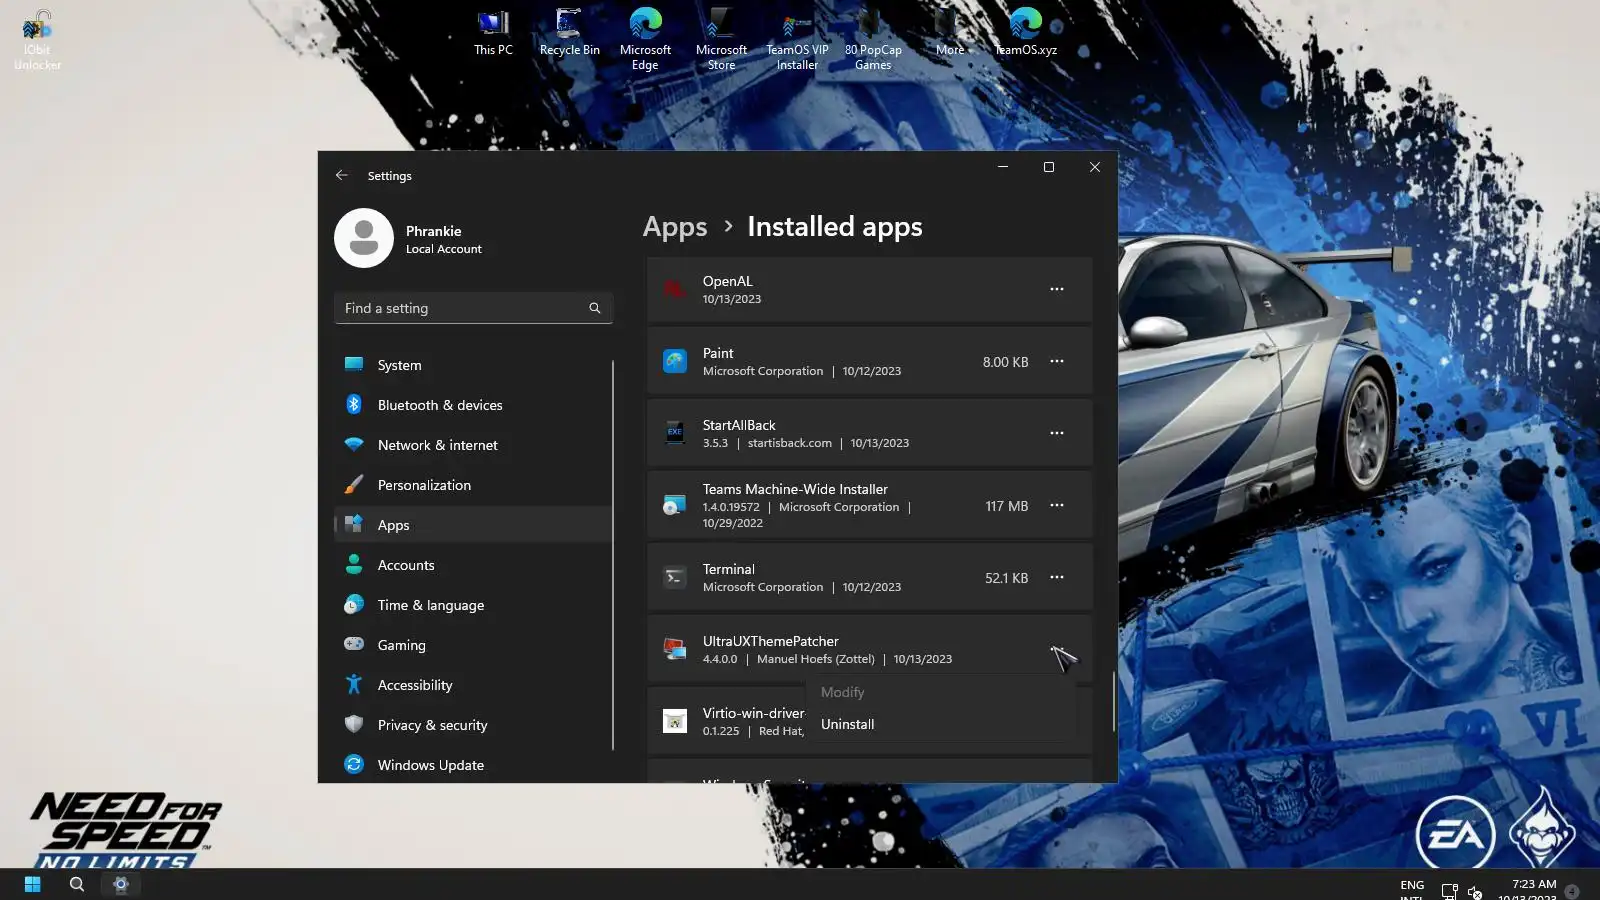Select the TeamOS.xyz desktop shortcut
The width and height of the screenshot is (1600, 900).
click(x=1025, y=33)
